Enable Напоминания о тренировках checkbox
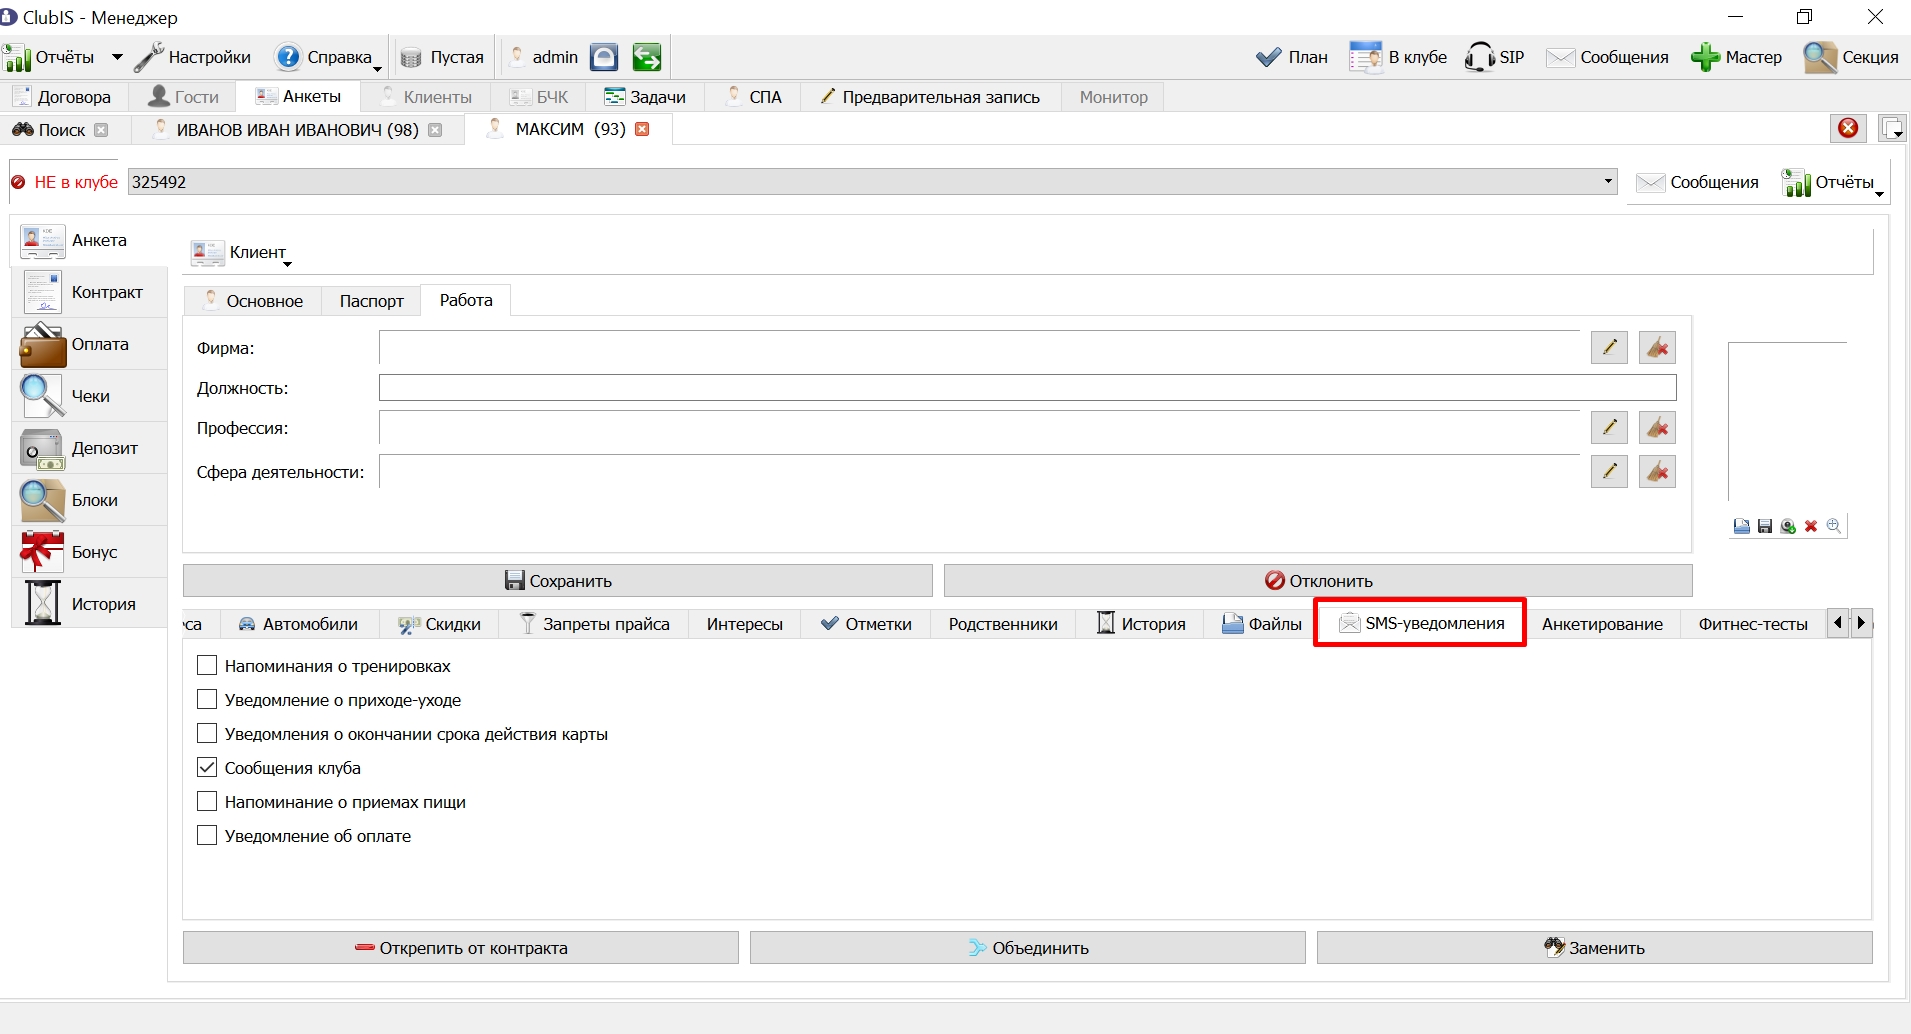 pyautogui.click(x=207, y=665)
